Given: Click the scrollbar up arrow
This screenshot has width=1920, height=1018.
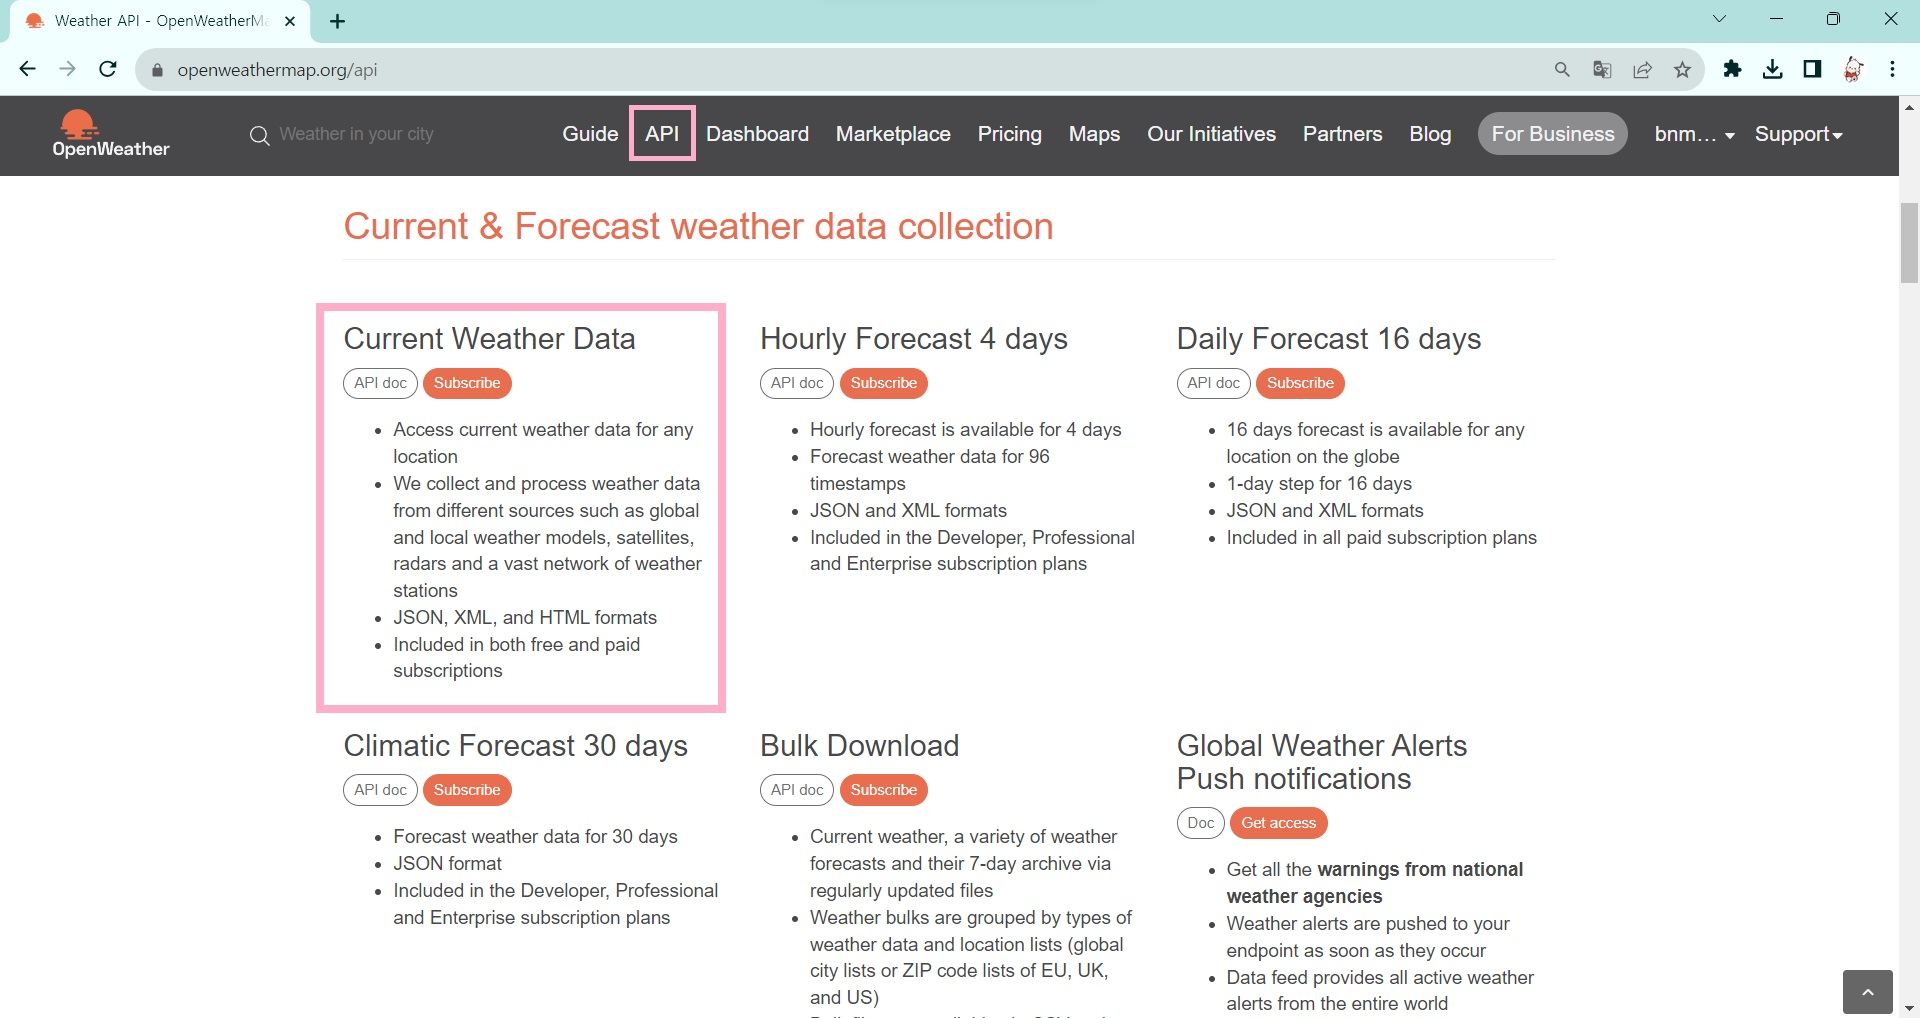Looking at the screenshot, I should [1909, 106].
